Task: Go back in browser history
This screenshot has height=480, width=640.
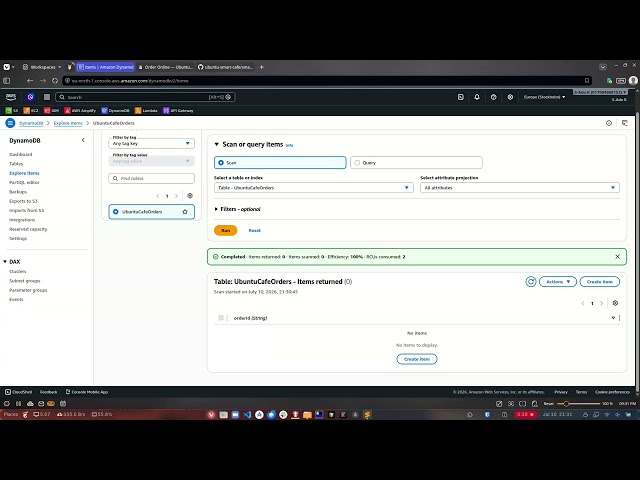Action: 30,81
